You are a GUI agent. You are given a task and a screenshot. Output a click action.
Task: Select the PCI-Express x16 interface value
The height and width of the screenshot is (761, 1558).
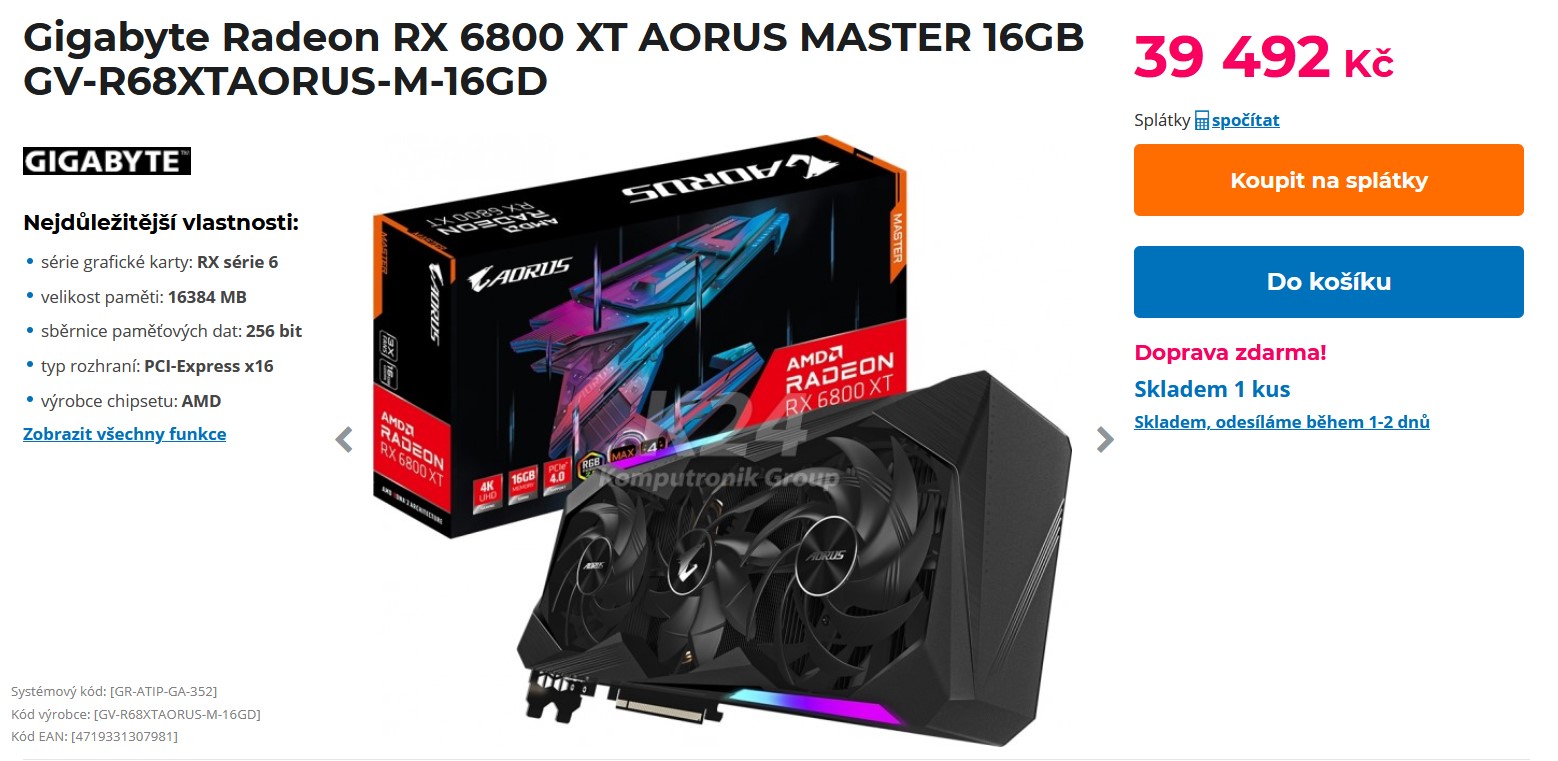tap(209, 366)
